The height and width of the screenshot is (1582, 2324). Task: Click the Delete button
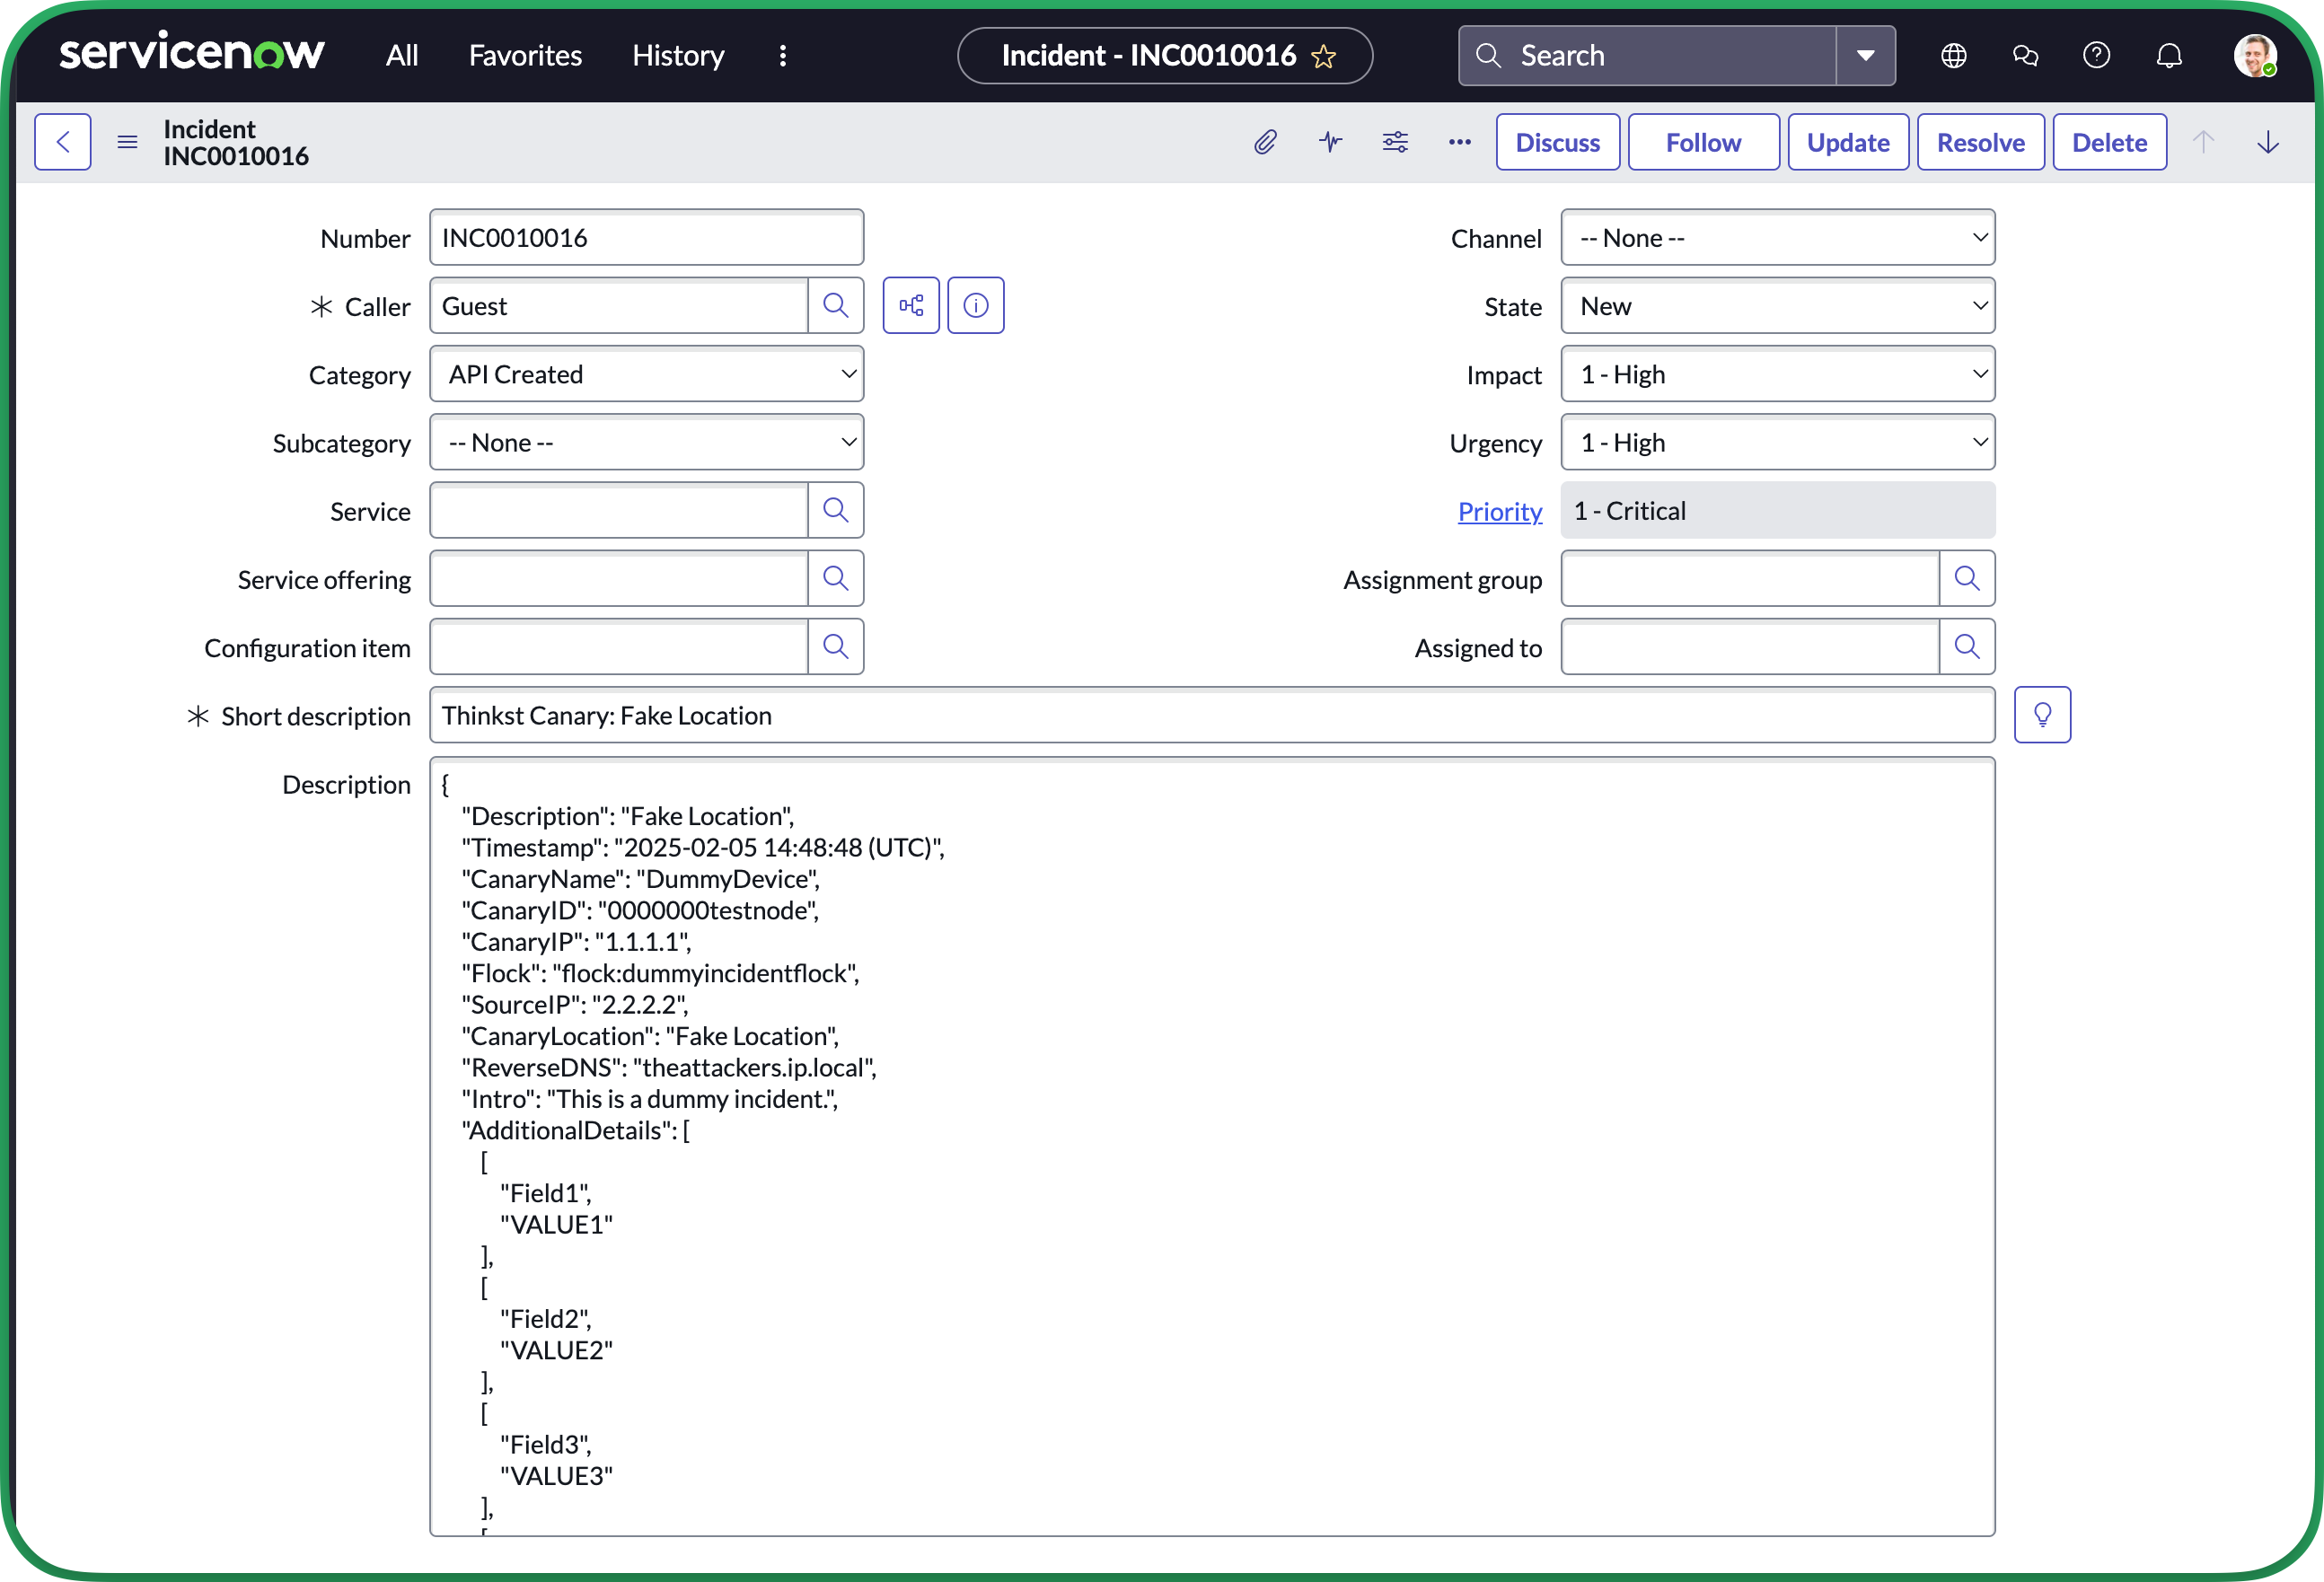coord(2109,142)
